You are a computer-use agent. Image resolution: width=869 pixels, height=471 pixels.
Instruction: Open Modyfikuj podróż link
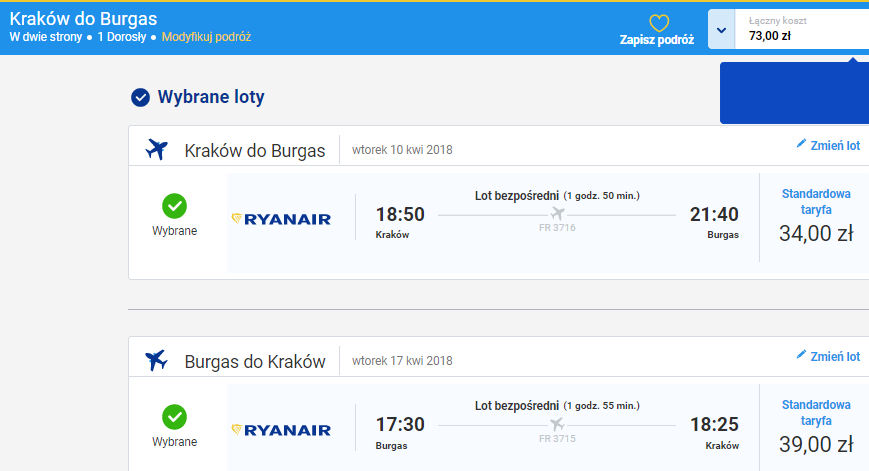[206, 37]
